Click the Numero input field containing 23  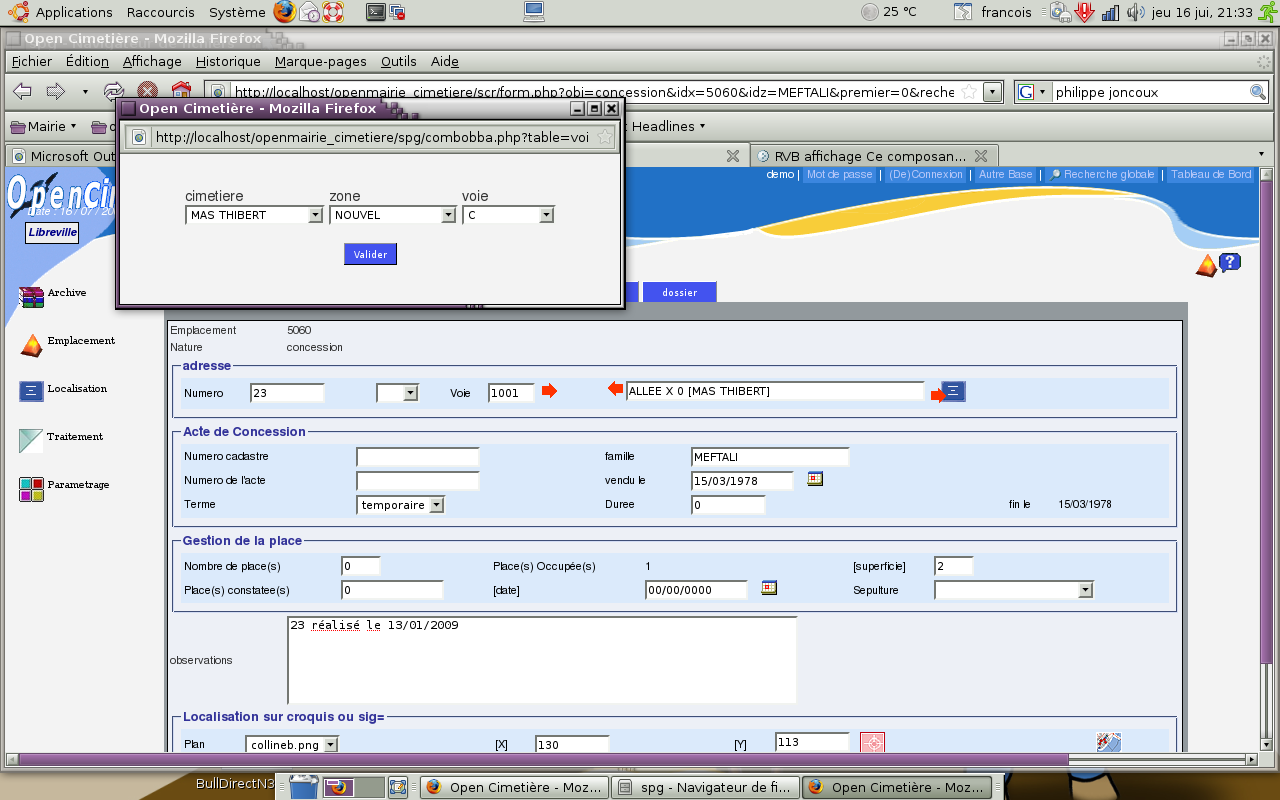tap(288, 393)
